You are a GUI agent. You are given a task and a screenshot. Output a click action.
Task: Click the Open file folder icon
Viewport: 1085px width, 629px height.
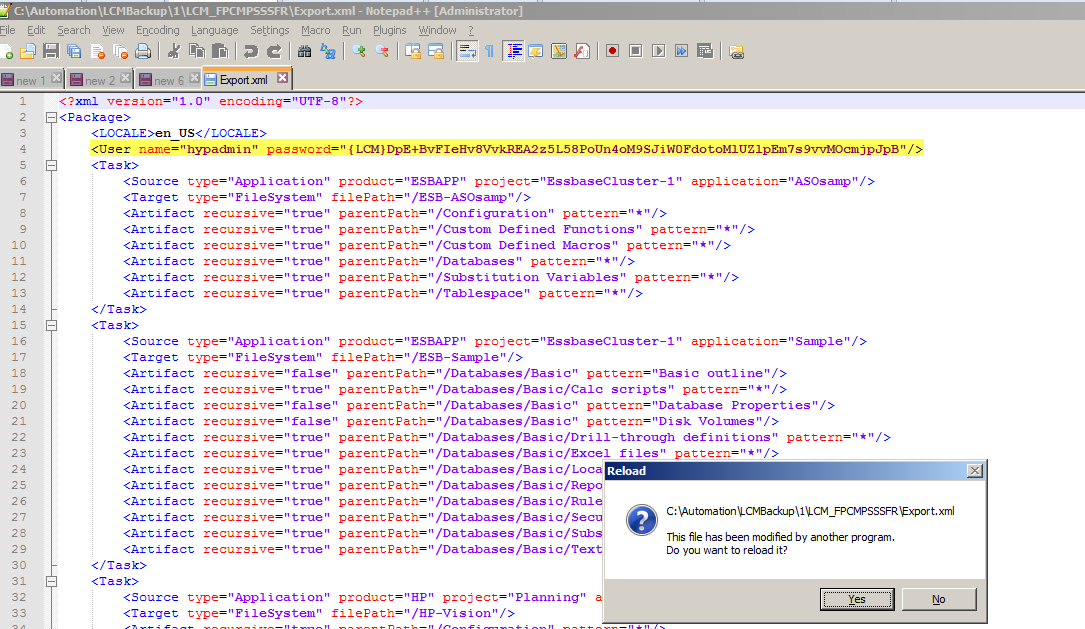tap(28, 52)
